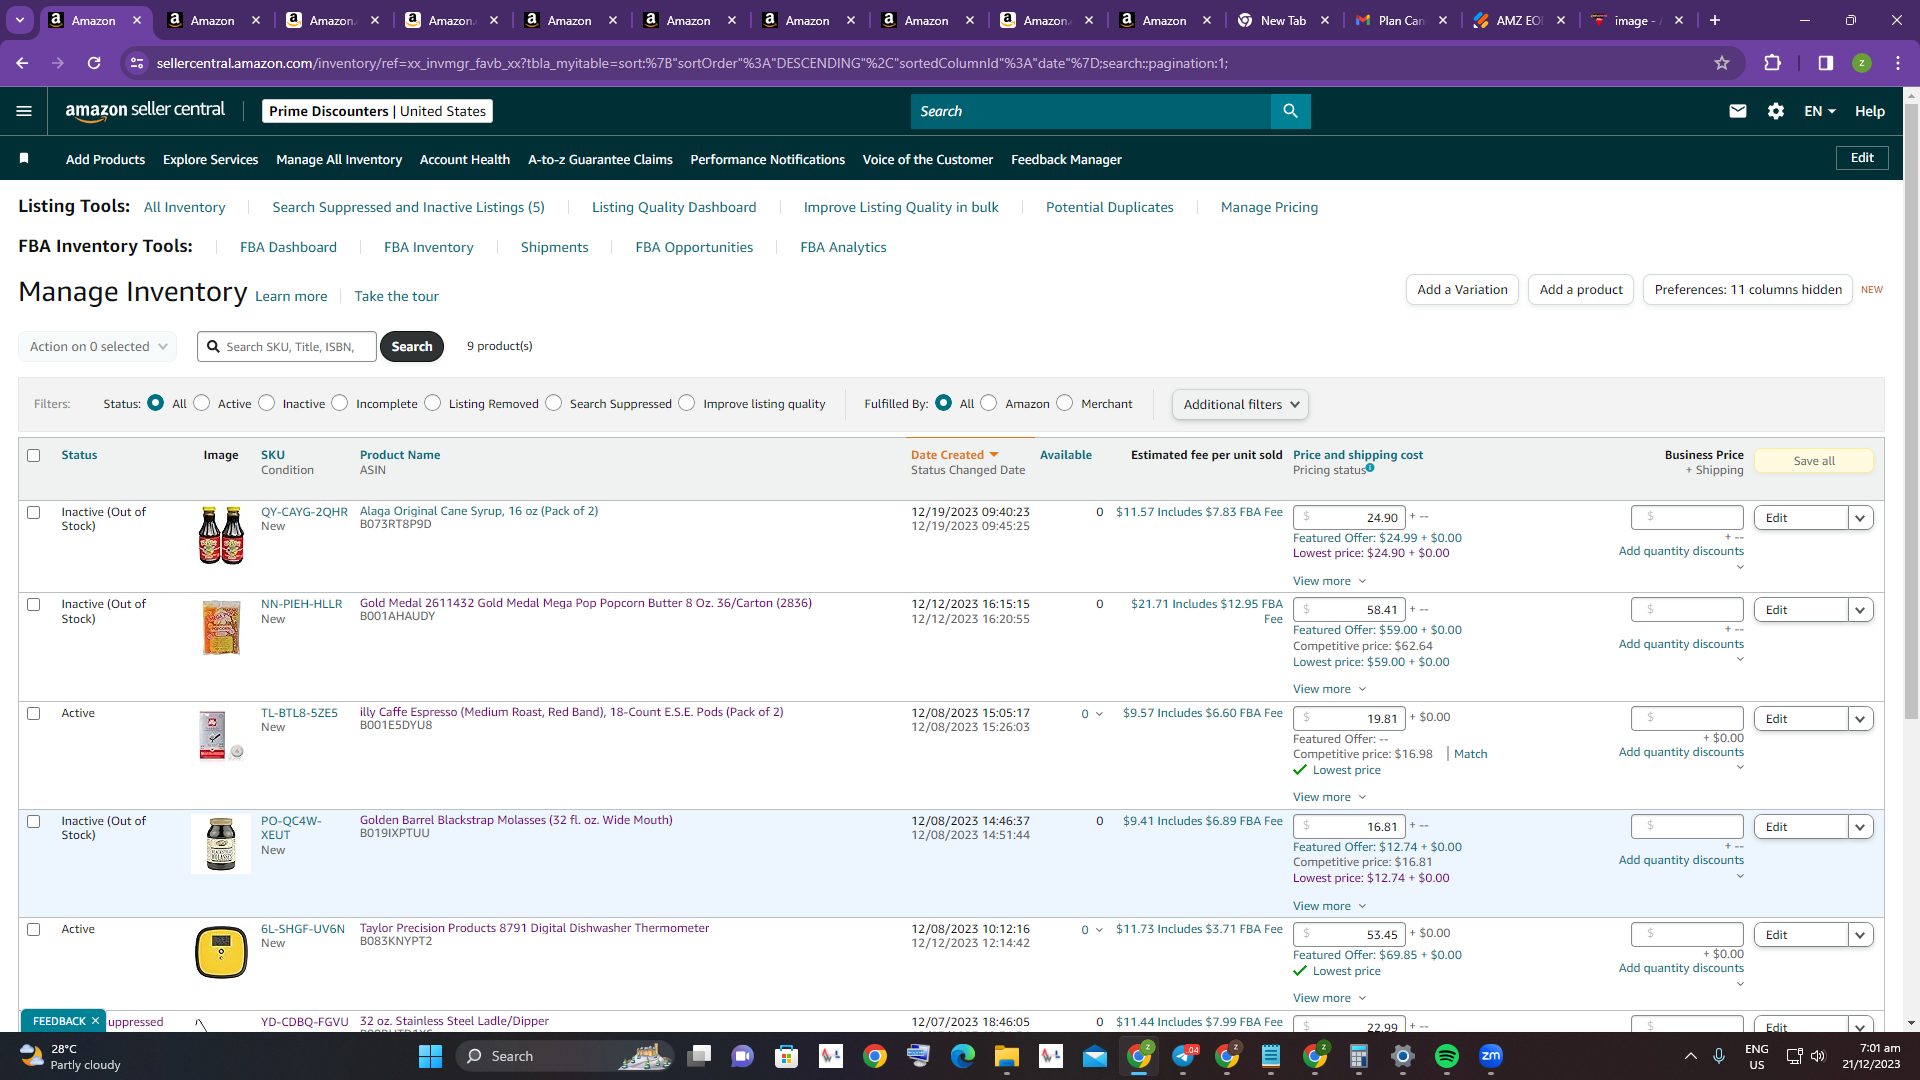Open the Manage All Inventory menu item
This screenshot has height=1080, width=1920.
pos(339,159)
